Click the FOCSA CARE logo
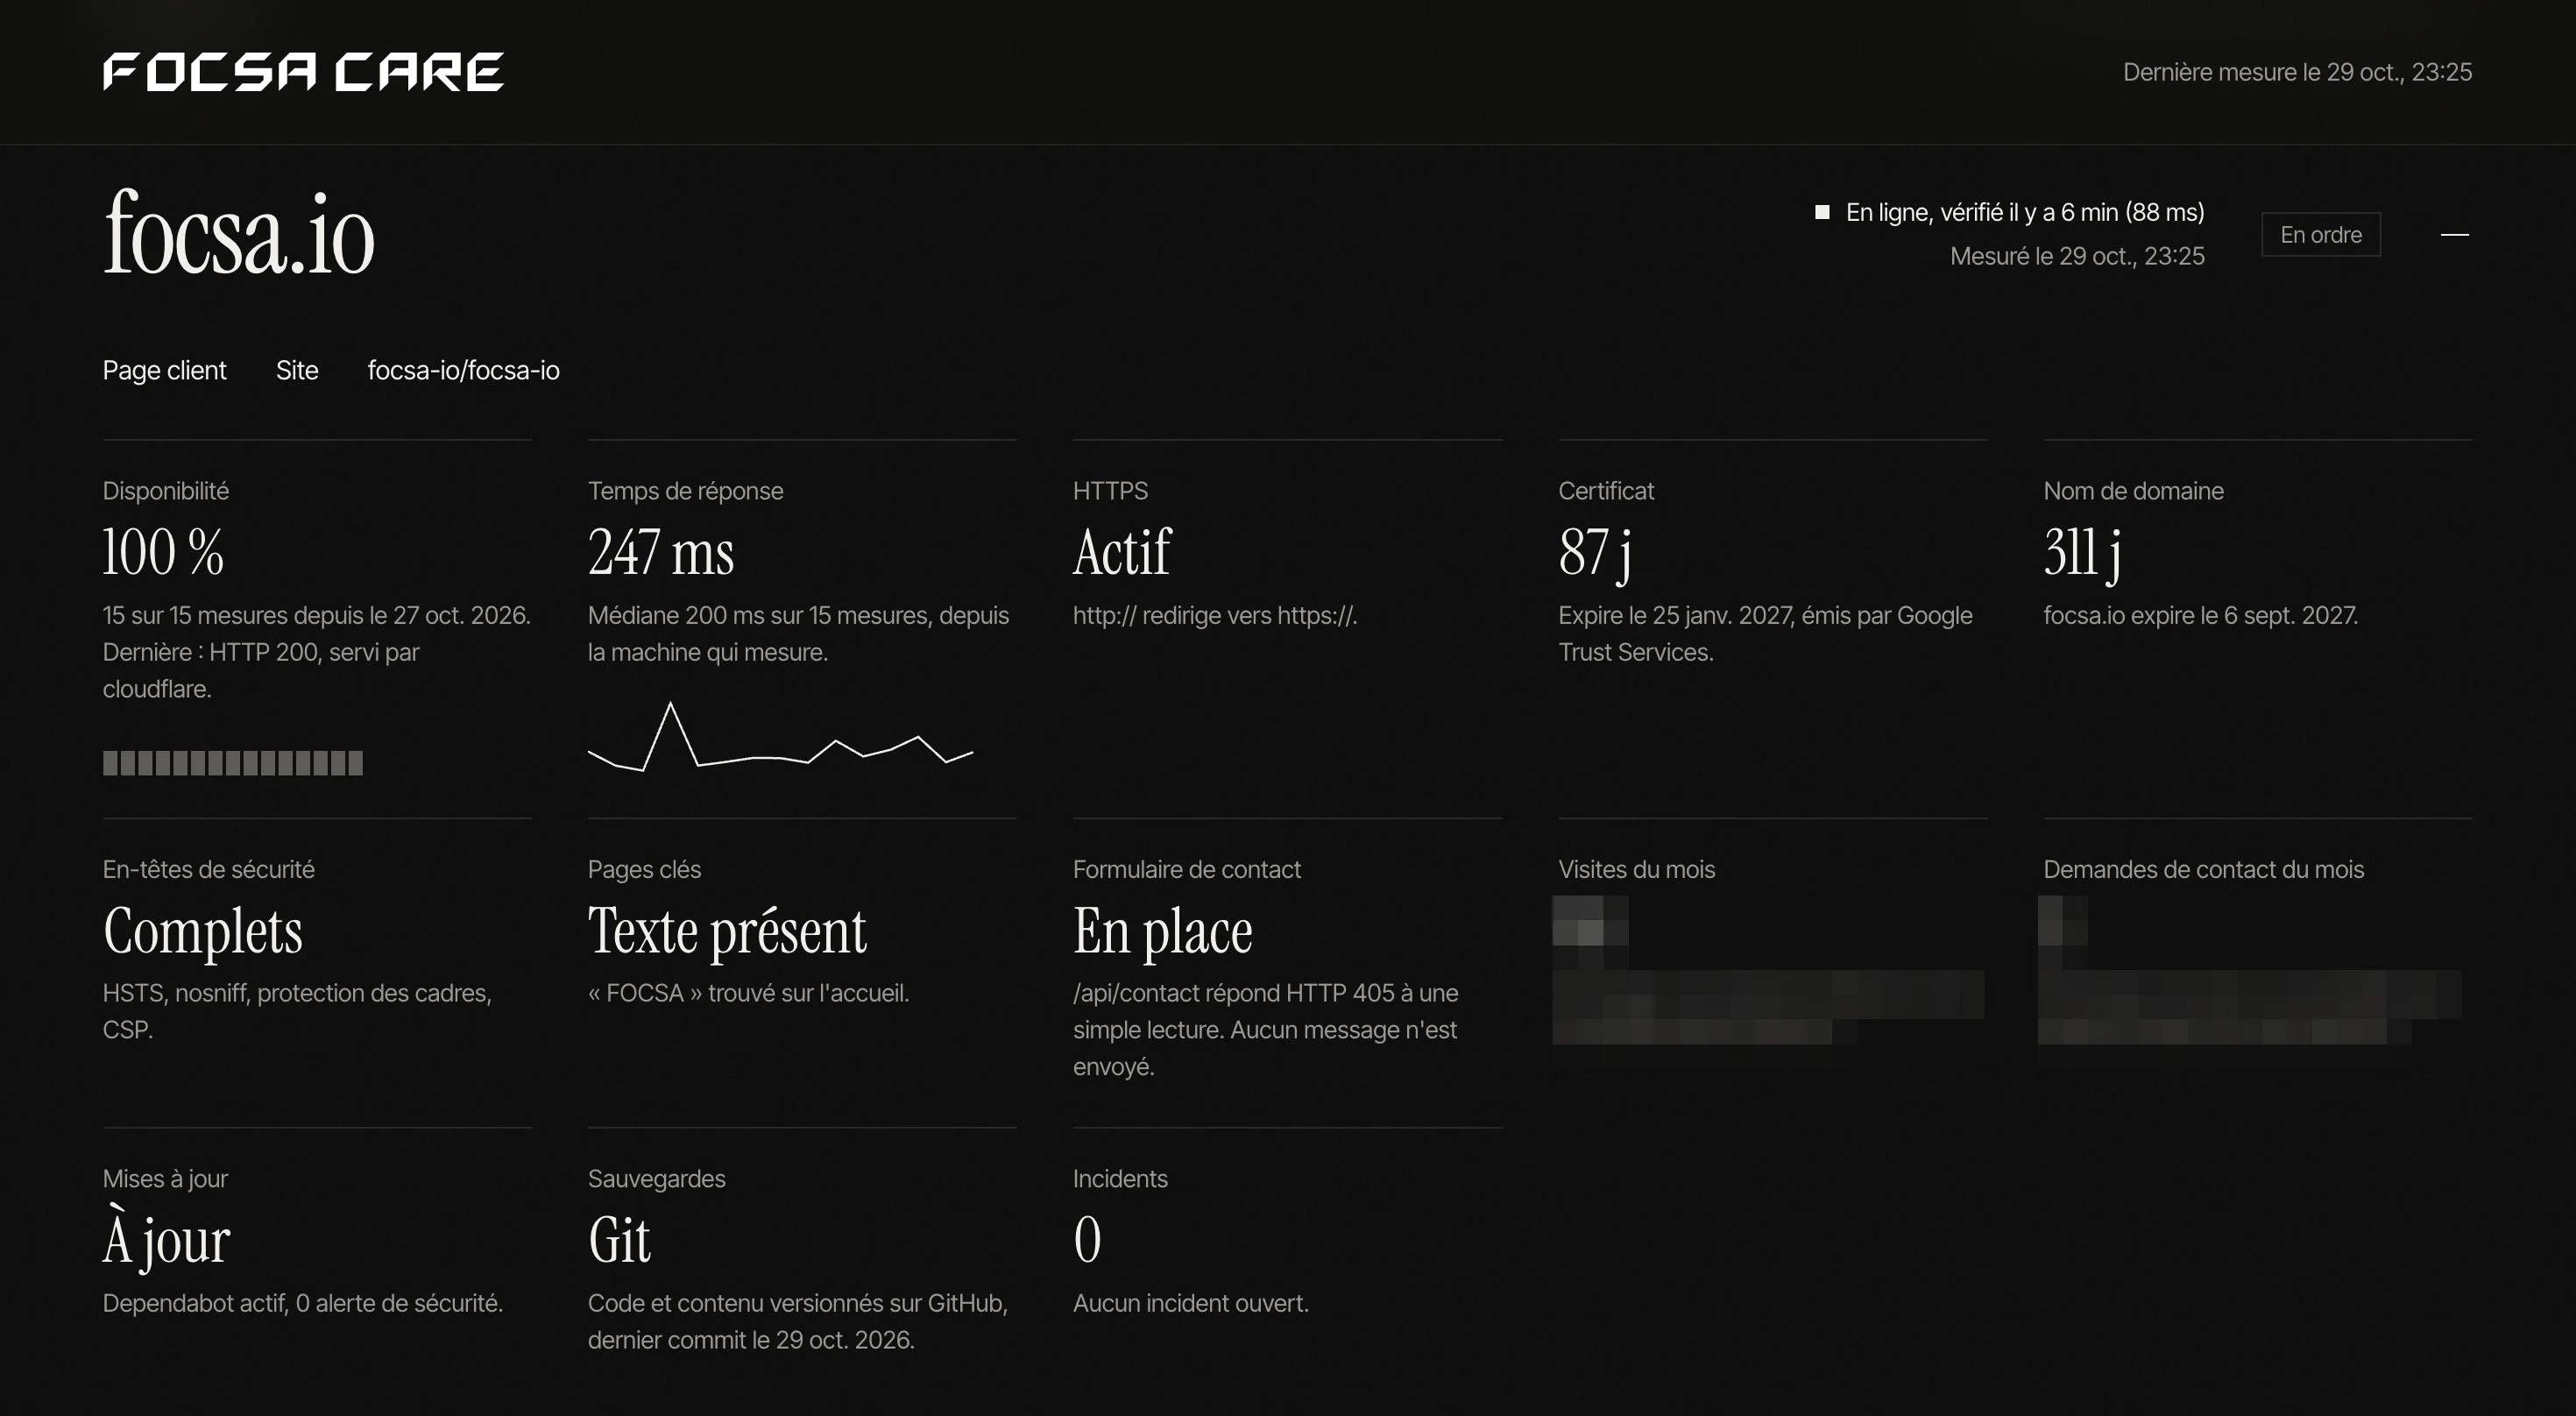This screenshot has height=1416, width=2576. point(303,72)
